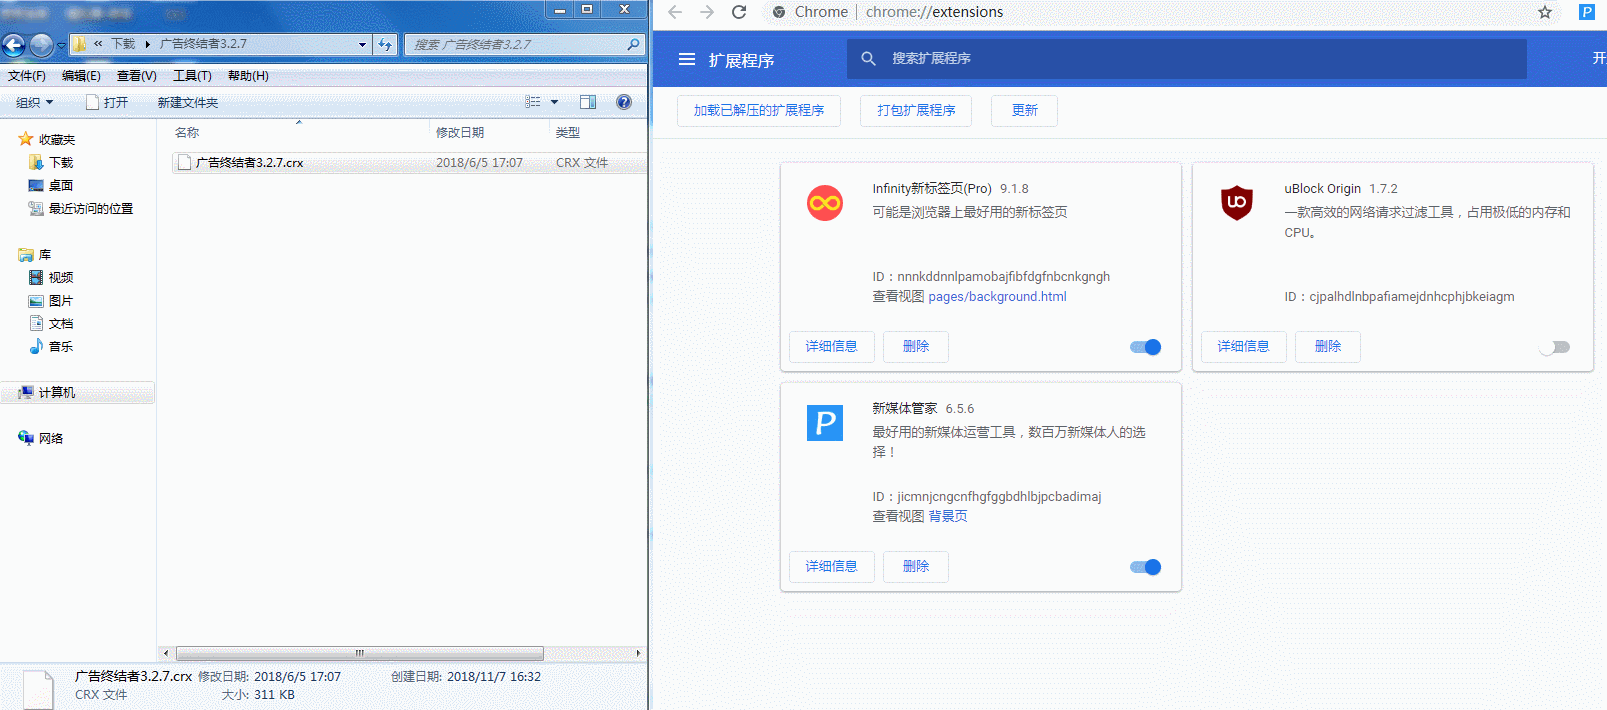Reload the chrome://extensions page

point(739,12)
